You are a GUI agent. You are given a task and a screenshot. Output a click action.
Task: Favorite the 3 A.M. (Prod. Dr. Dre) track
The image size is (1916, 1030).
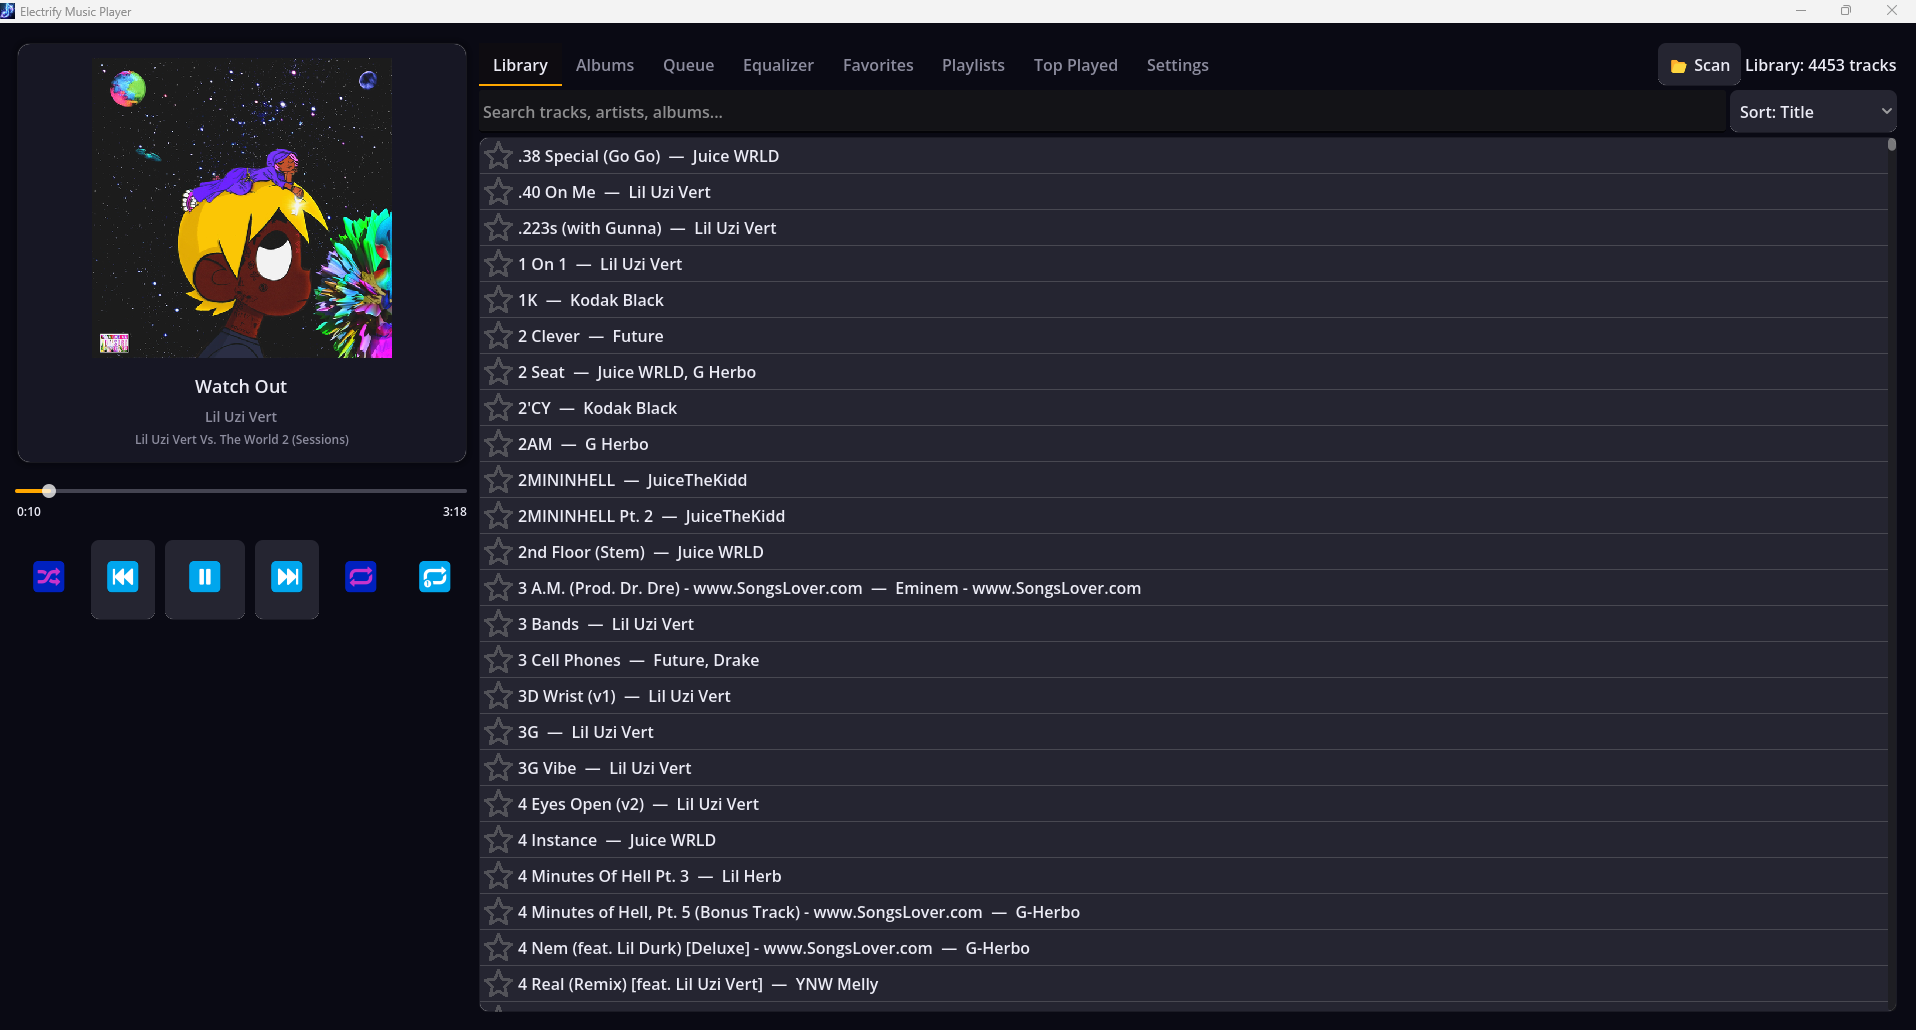(x=498, y=588)
